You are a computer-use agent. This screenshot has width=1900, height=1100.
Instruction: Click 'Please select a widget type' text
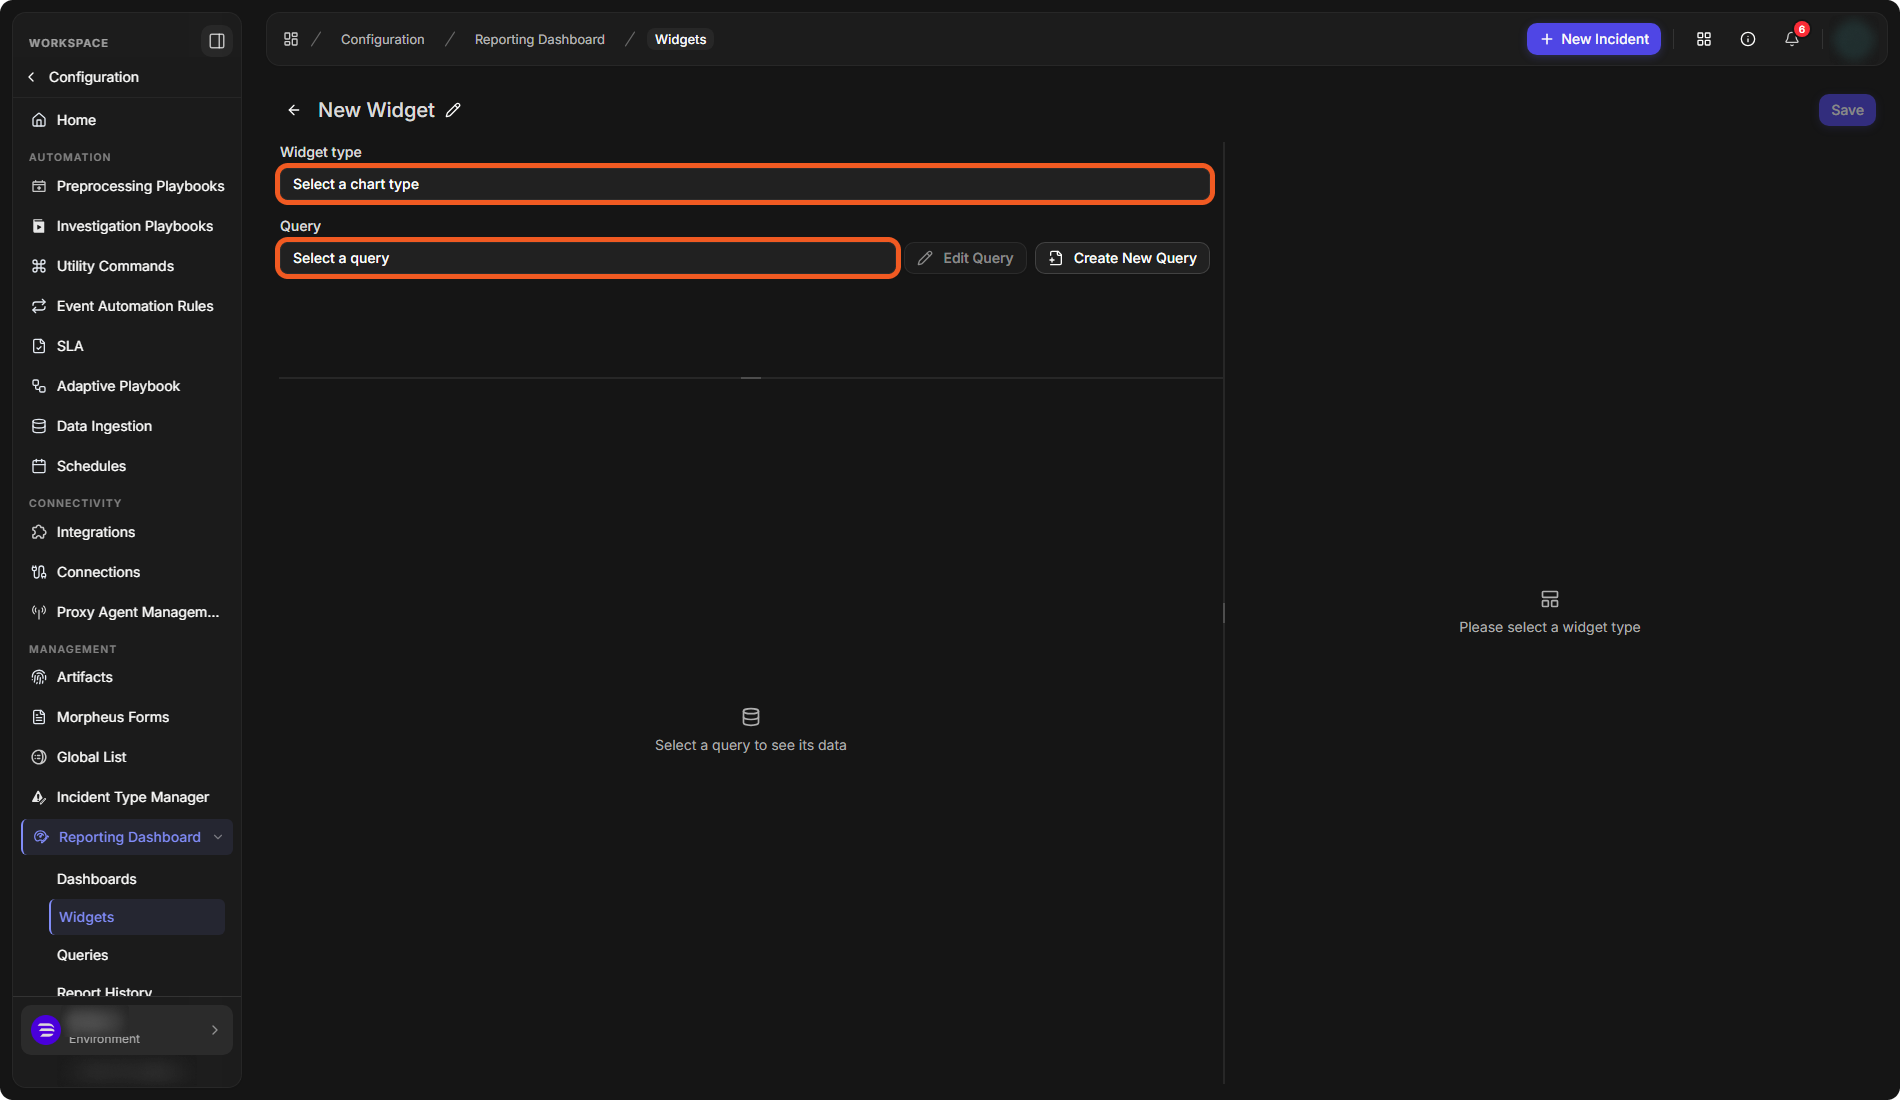1550,627
